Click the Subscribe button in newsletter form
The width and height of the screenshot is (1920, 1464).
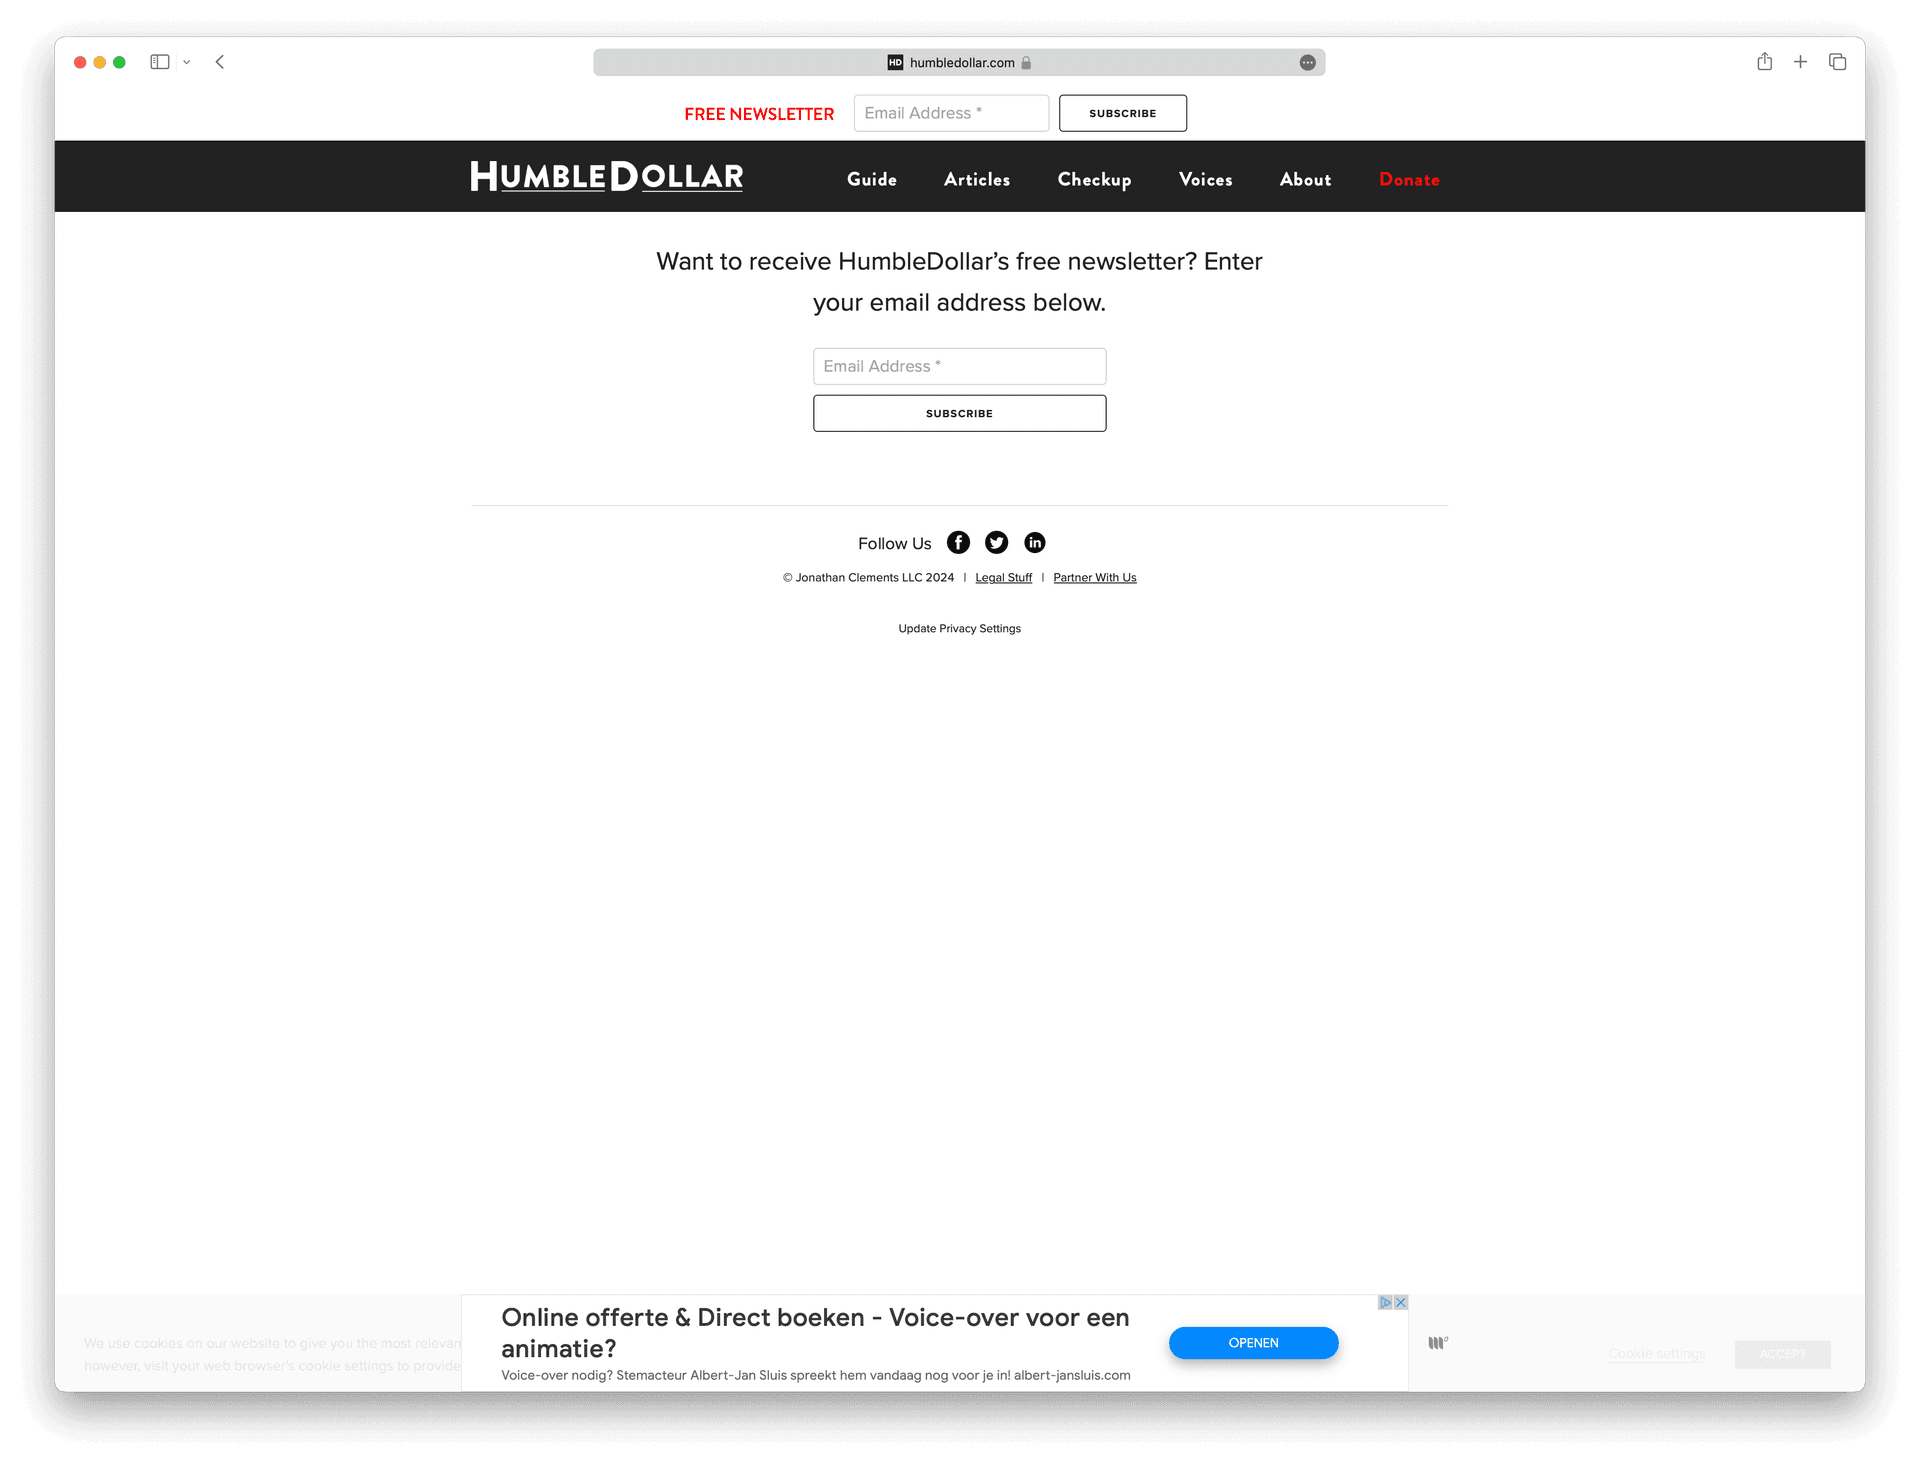(x=959, y=412)
